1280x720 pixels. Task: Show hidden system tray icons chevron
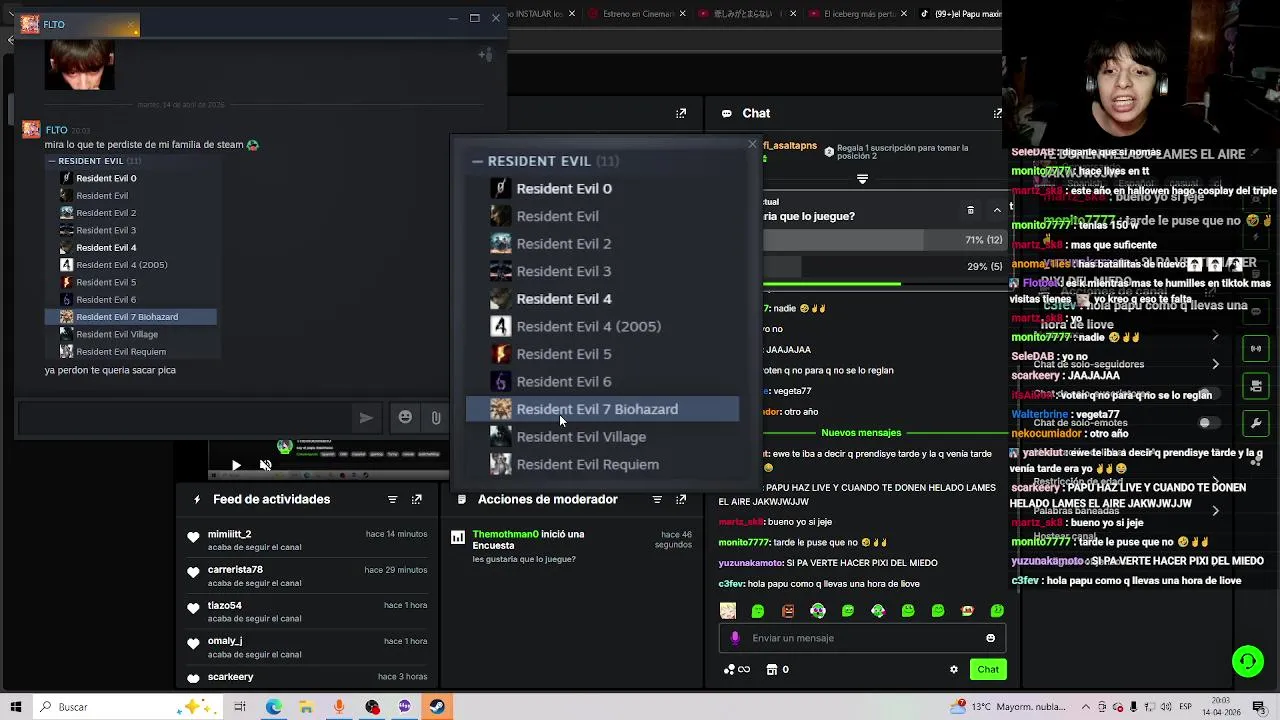[x=1085, y=707]
